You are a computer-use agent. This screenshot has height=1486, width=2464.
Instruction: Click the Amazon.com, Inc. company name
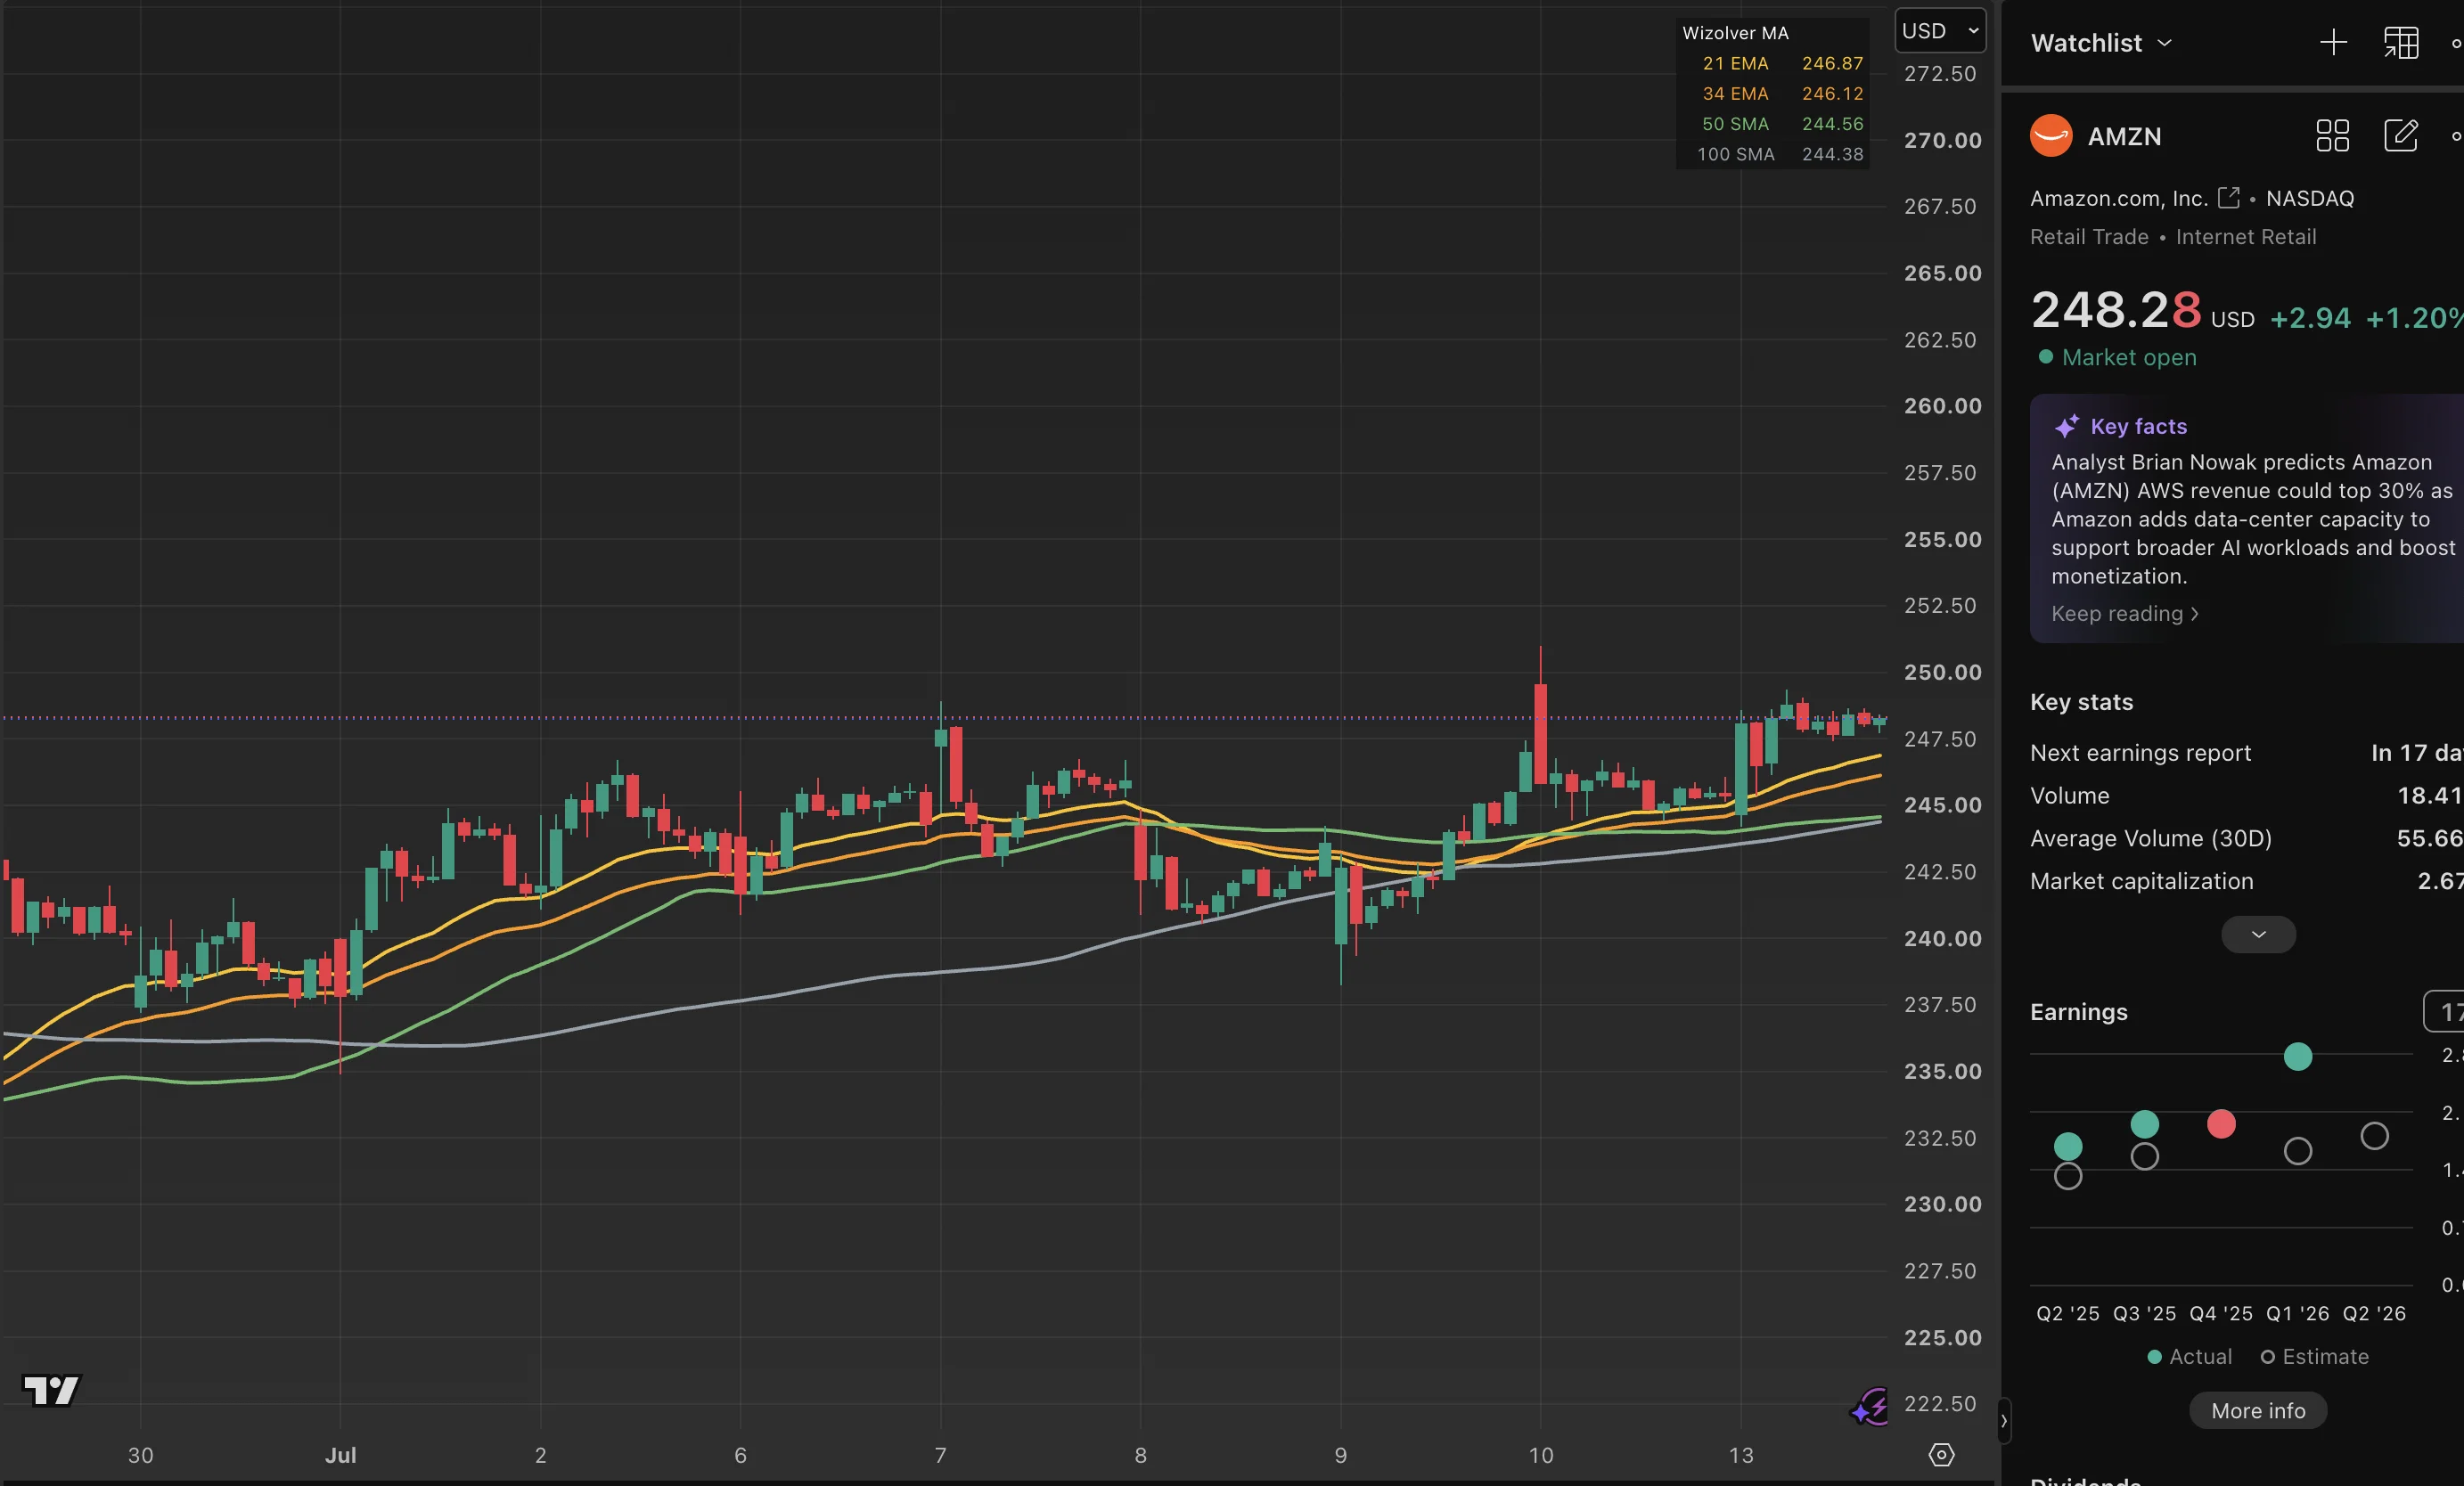click(2118, 198)
